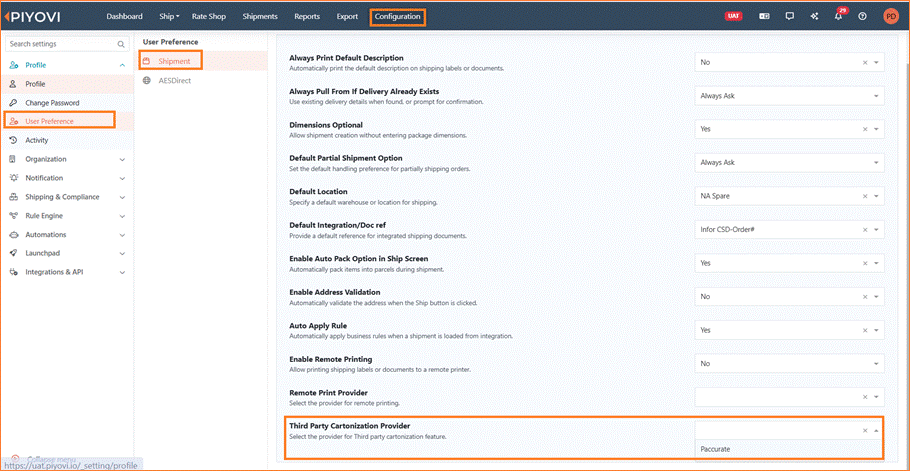Click the Change Password key icon
The image size is (910, 471).
(13, 103)
